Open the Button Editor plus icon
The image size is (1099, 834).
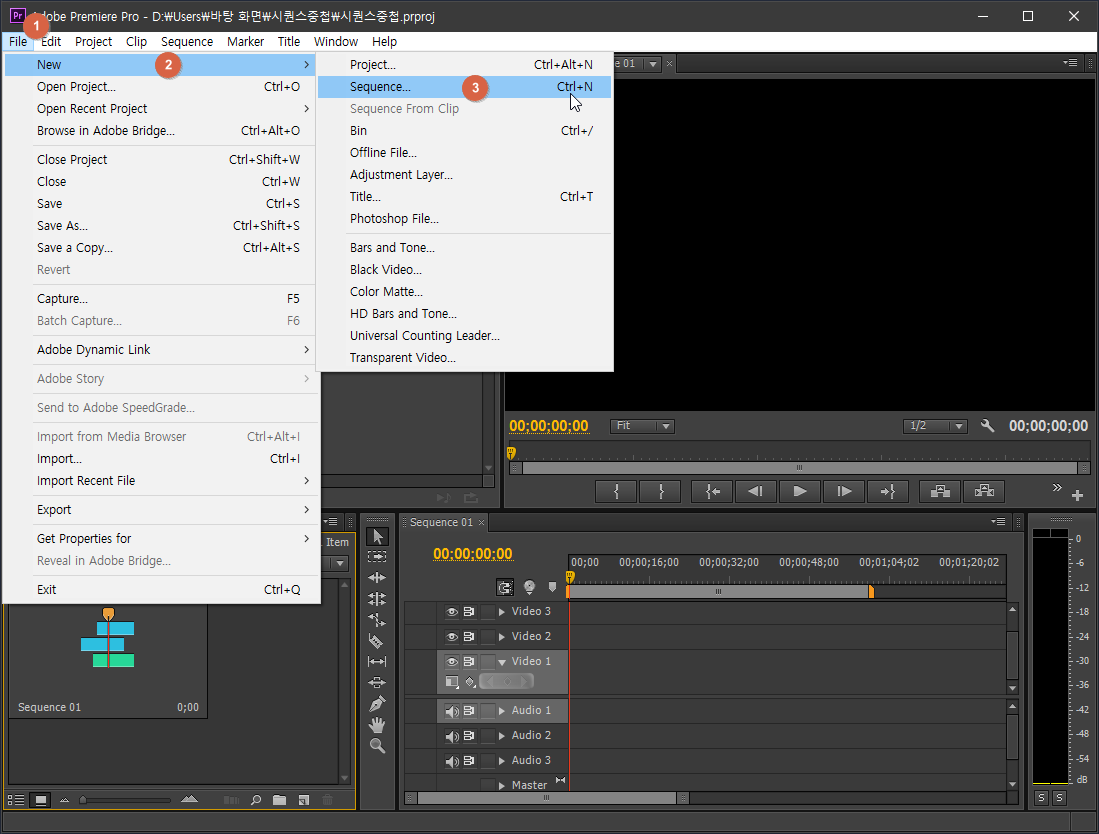(1077, 495)
